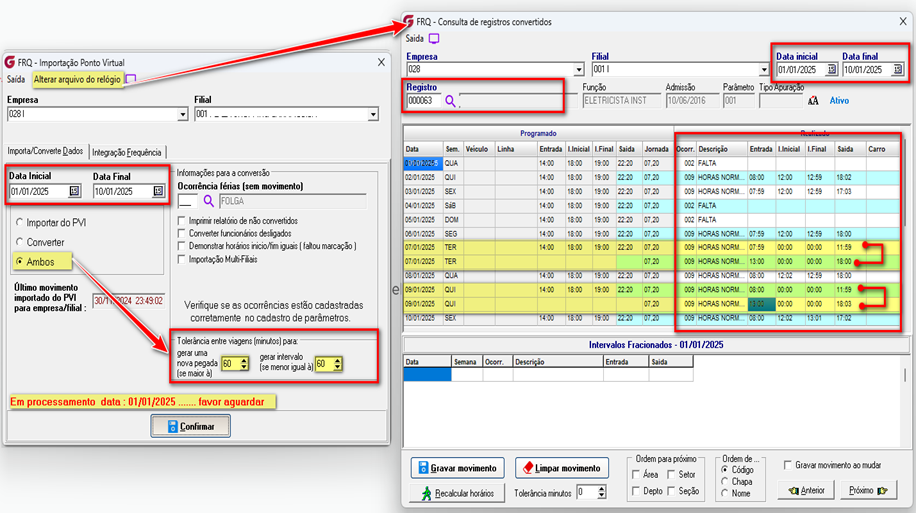The height and width of the screenshot is (513, 916).
Task: Select the 02/01/2025 QUI table row
Action: pos(651,178)
